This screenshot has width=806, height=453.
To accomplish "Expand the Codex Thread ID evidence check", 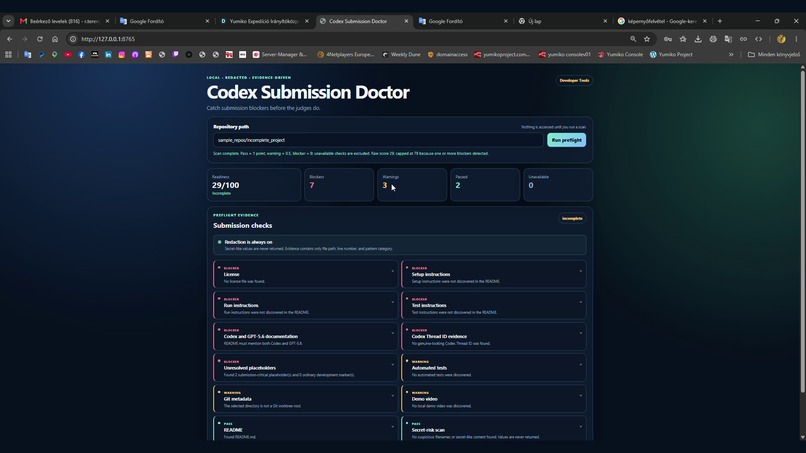I will 493,336.
